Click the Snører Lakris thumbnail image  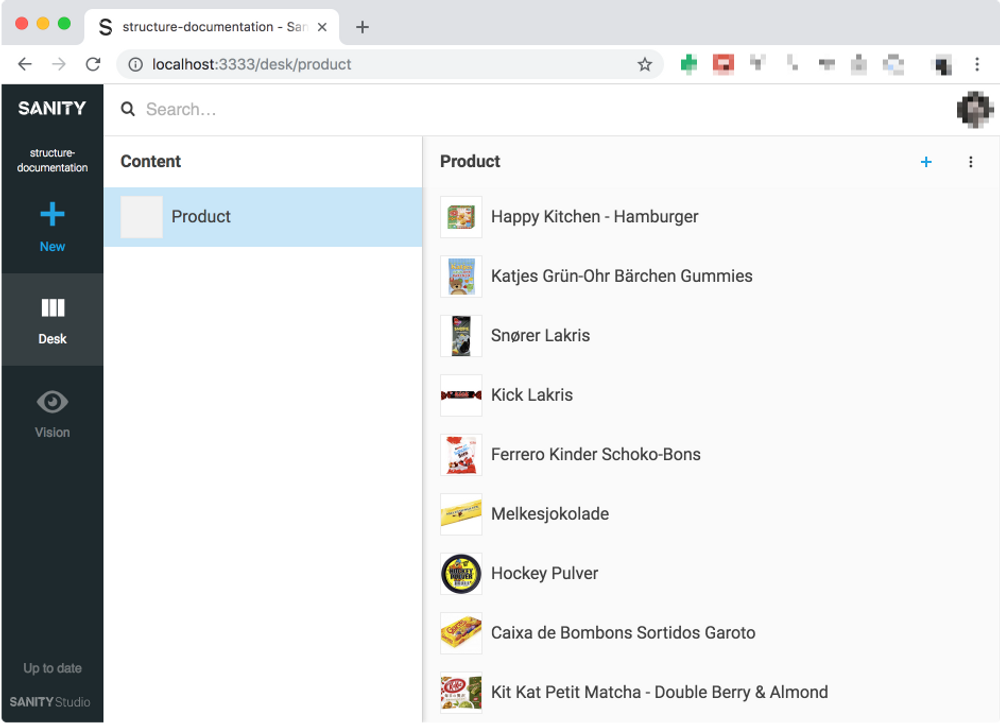coord(461,336)
